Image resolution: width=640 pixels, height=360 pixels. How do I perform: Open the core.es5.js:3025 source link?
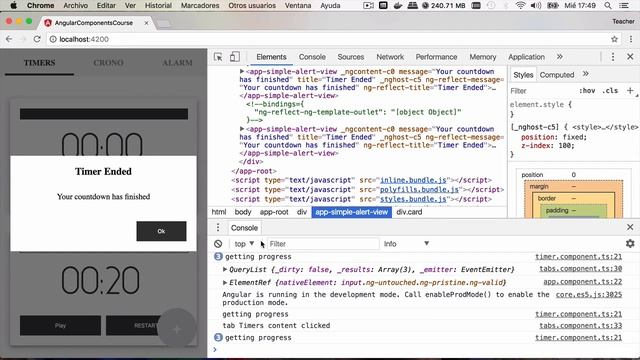[x=589, y=294]
